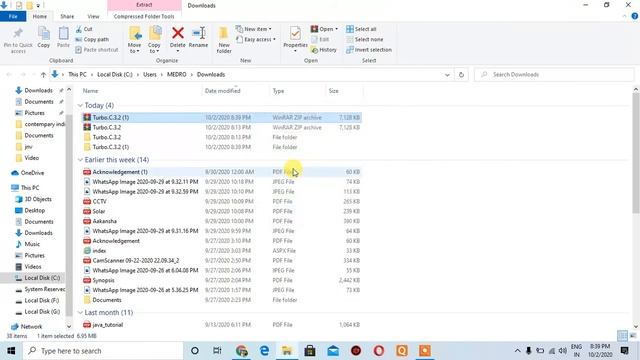
Task: Open the New item dropdown
Action: point(254,29)
